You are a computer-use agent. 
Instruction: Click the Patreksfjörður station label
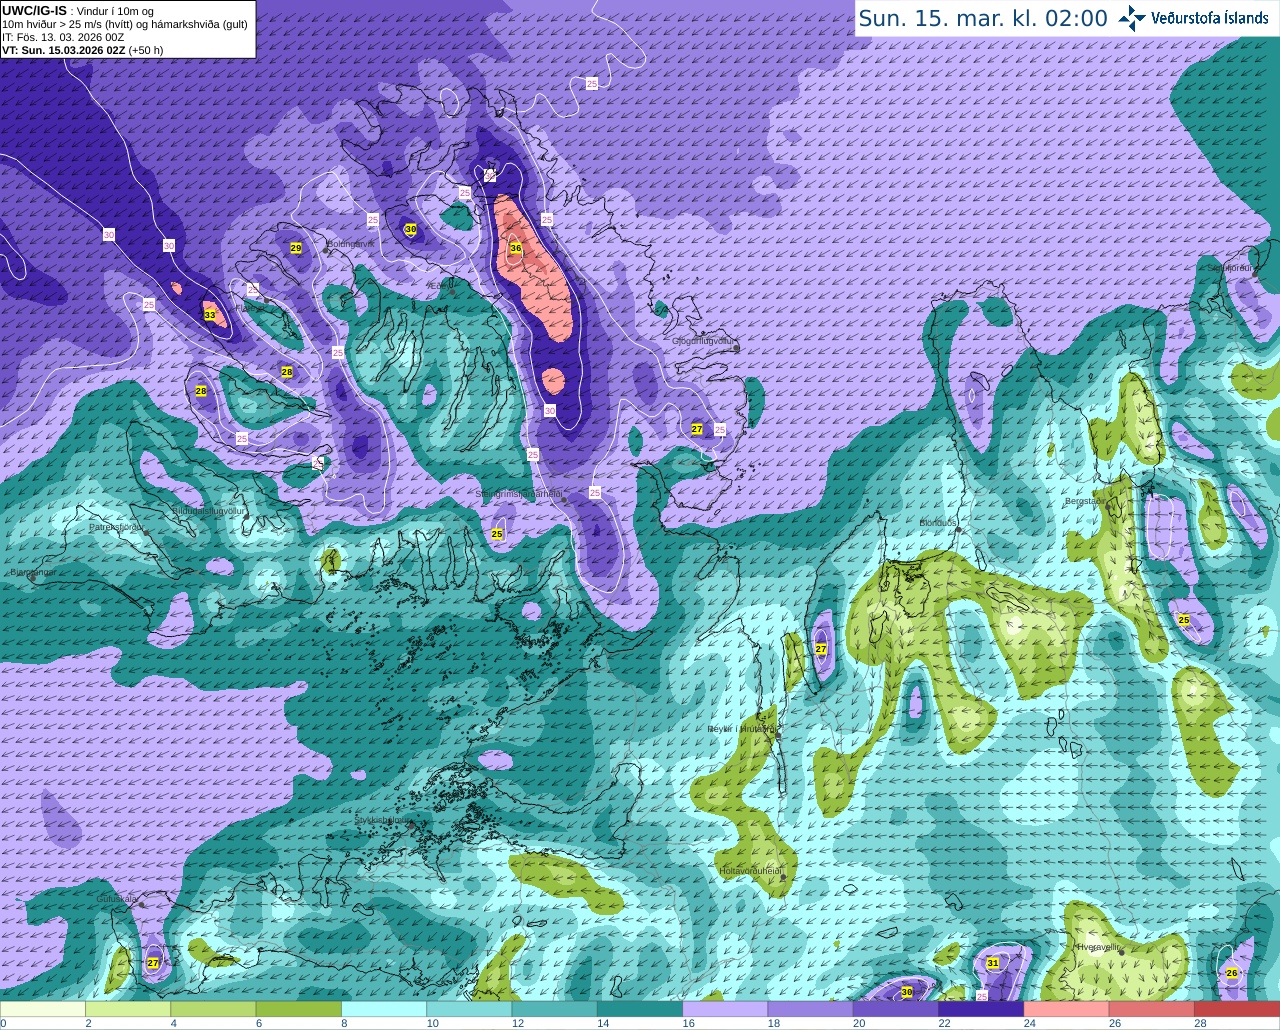click(x=116, y=526)
